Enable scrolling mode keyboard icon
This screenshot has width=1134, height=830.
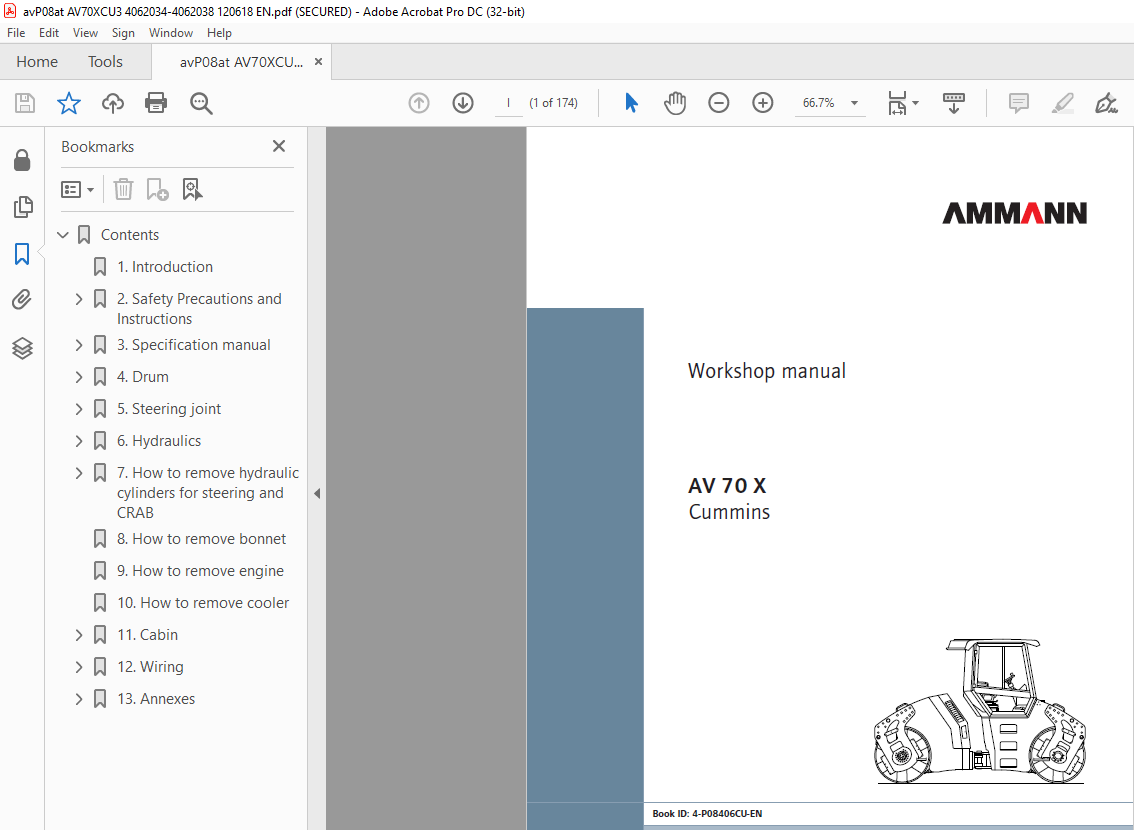point(954,103)
